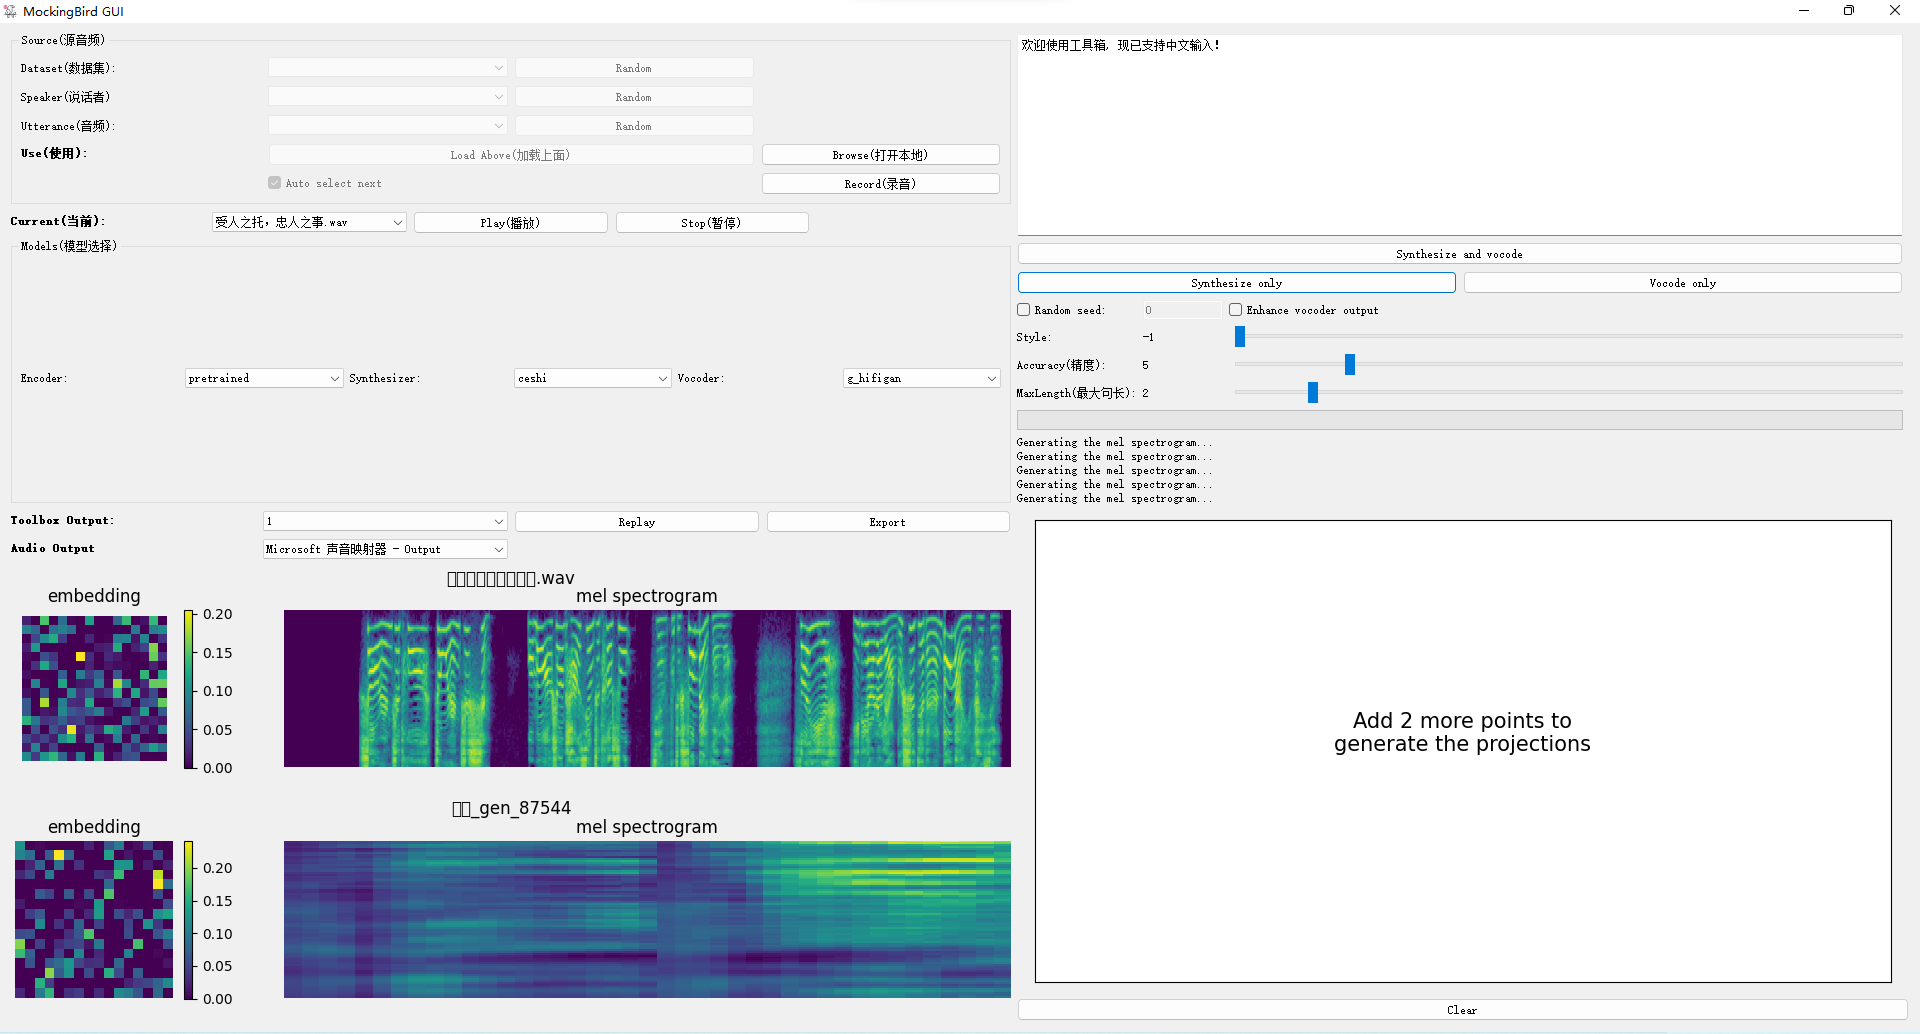Click the generated mel spectrogram plot
1920x1034 pixels.
[x=647, y=920]
